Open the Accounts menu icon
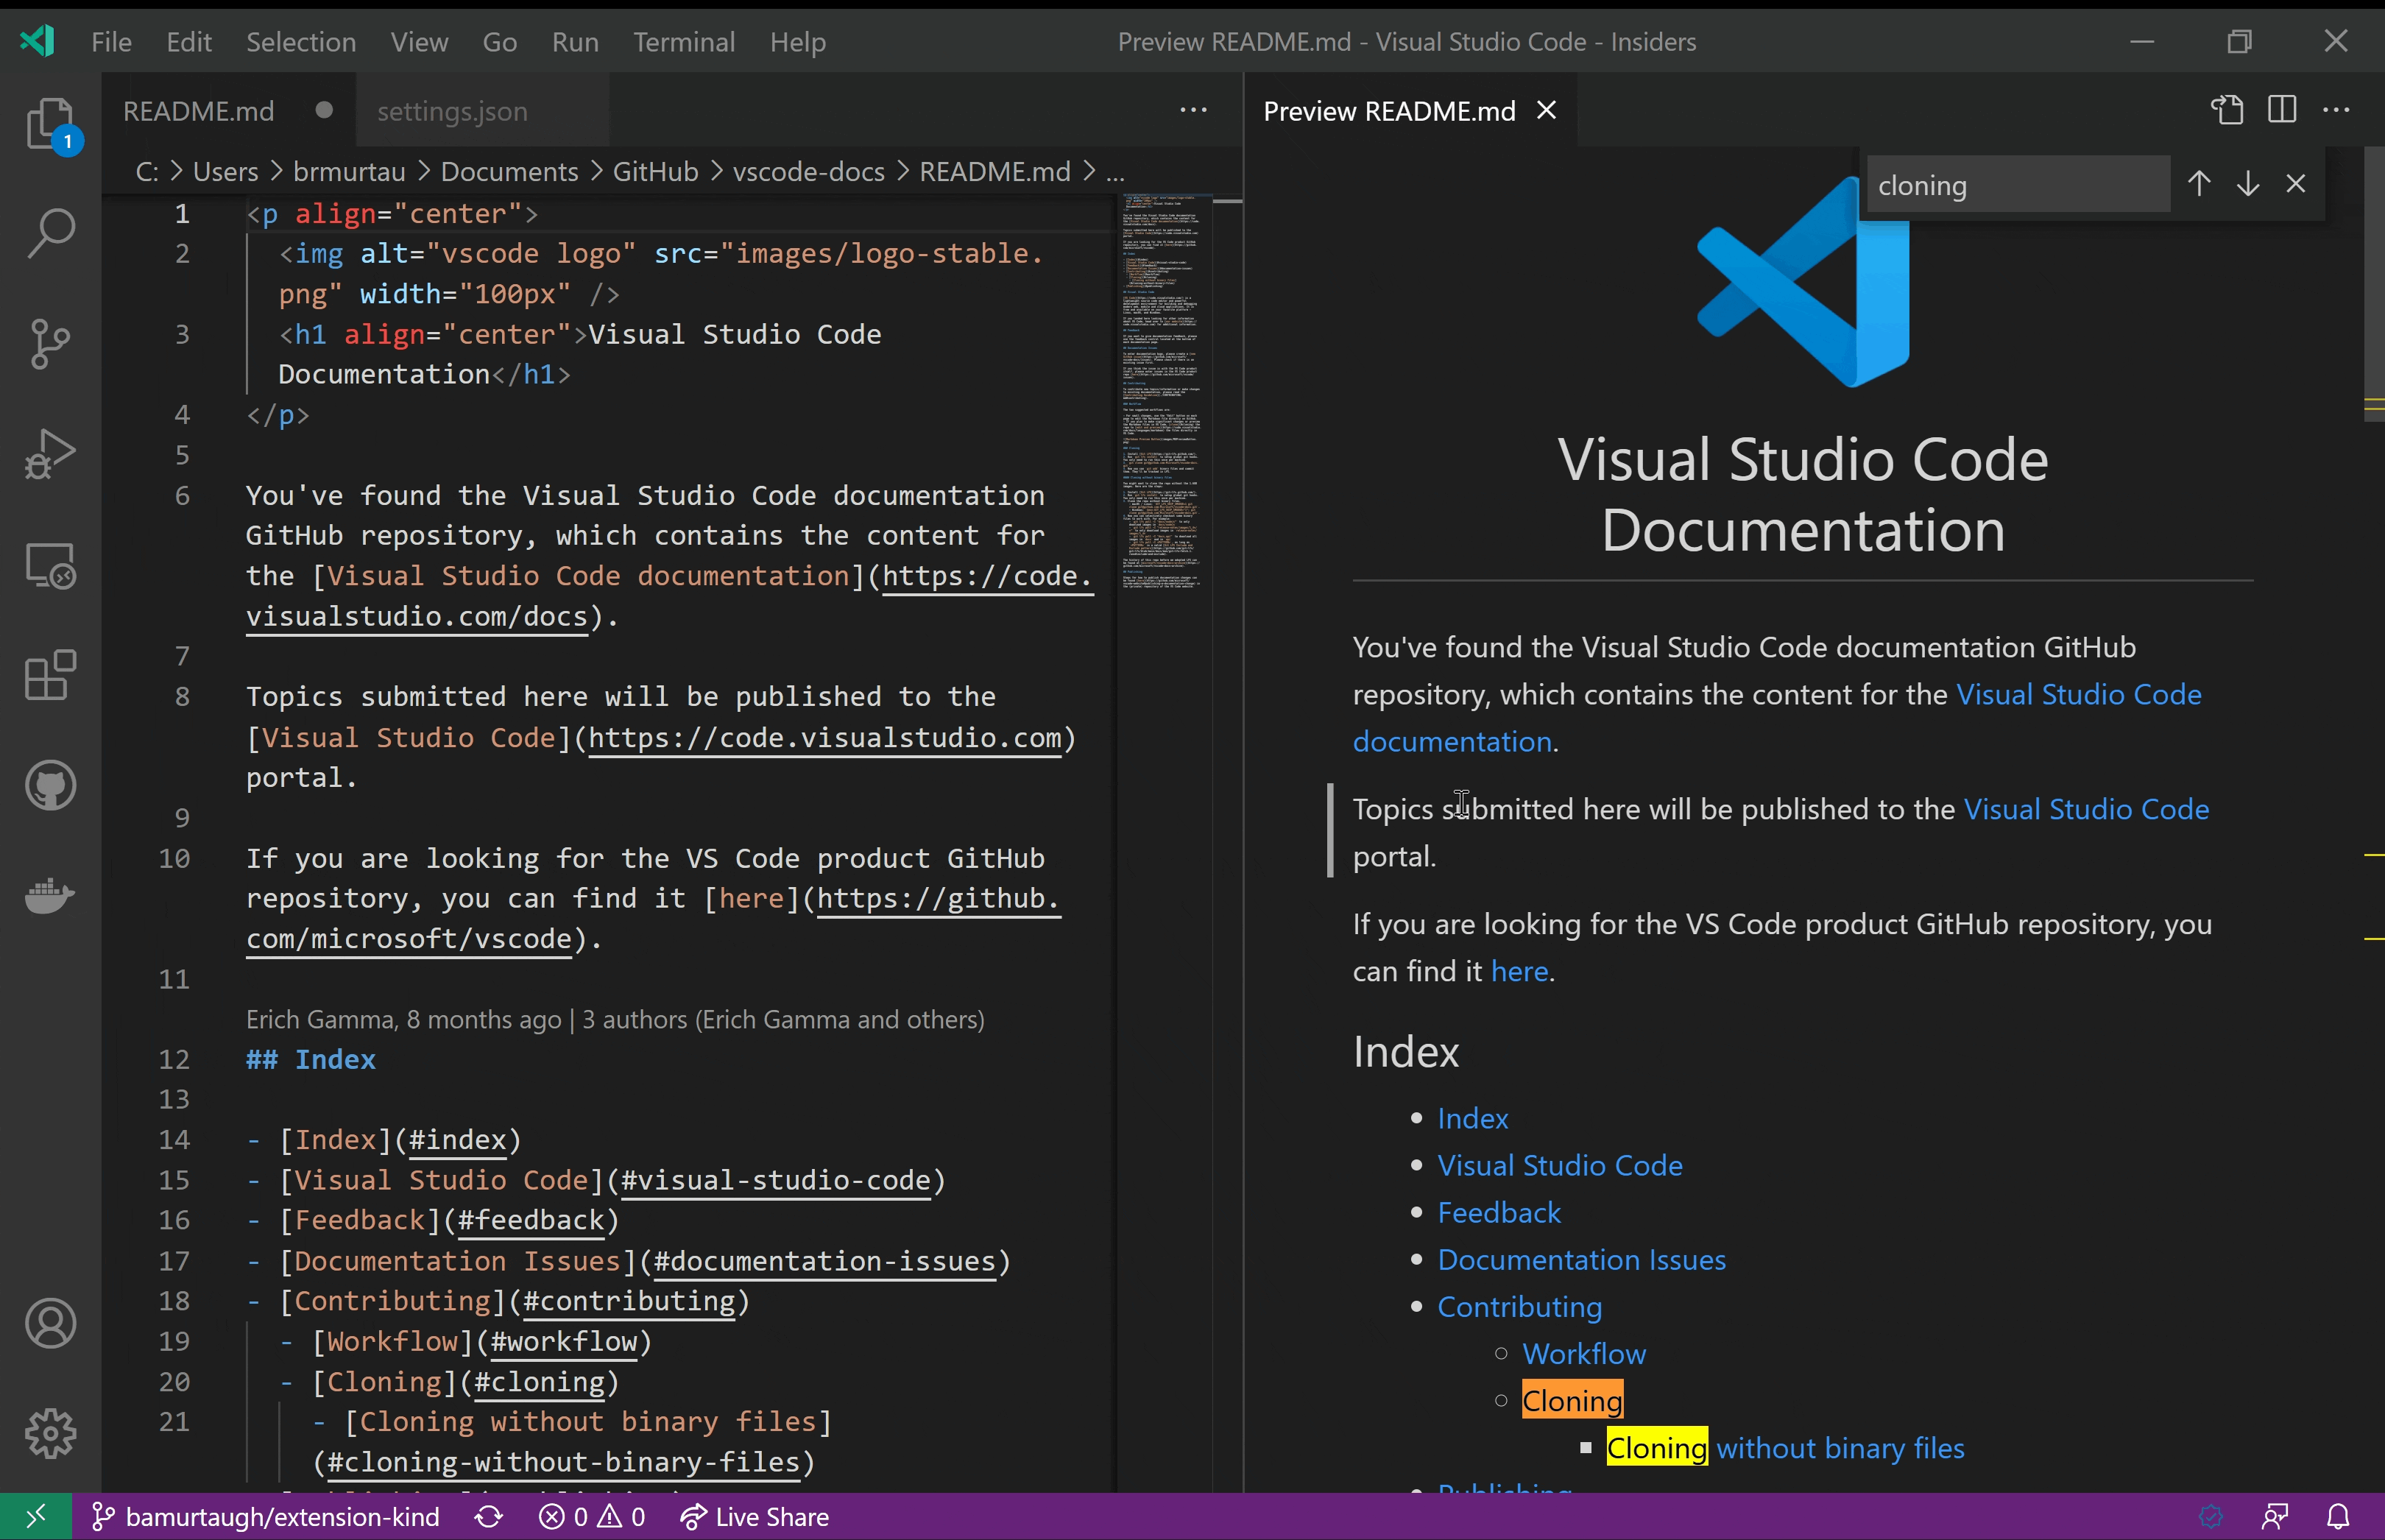The image size is (2385, 1540). coord(50,1323)
